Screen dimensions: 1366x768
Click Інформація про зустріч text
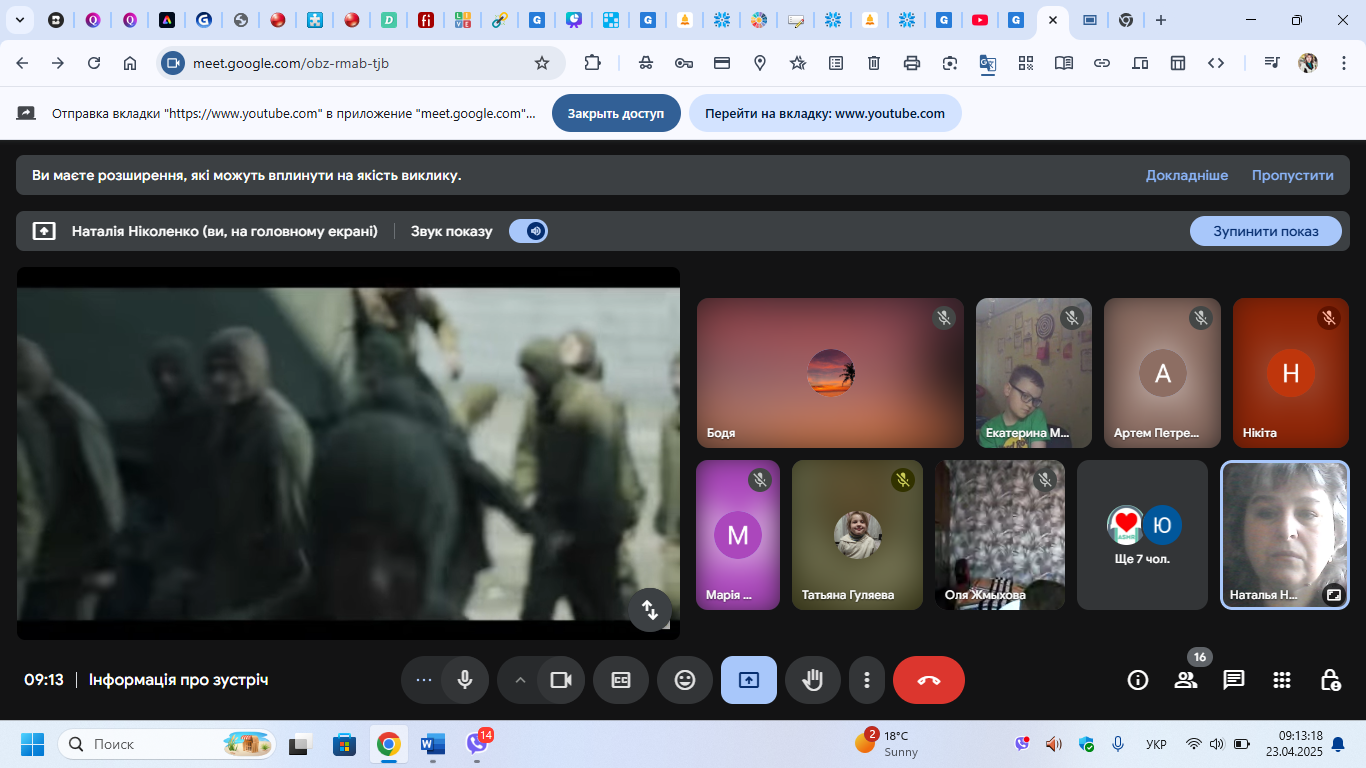[x=178, y=680]
